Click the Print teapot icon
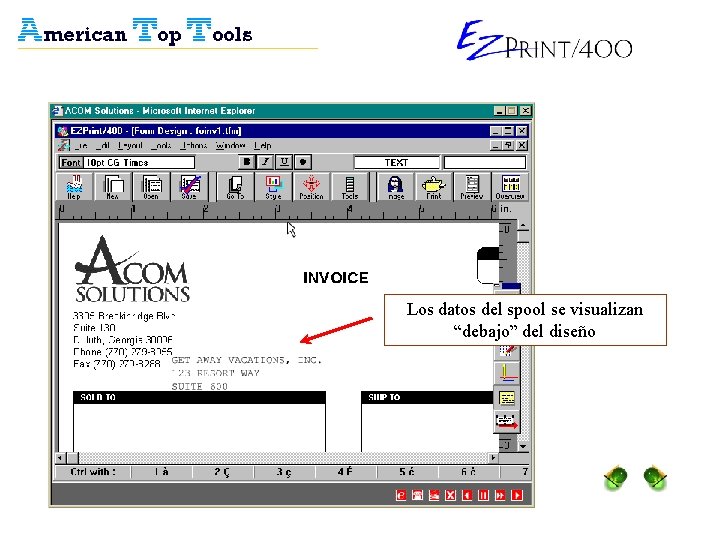Image resolution: width=720 pixels, height=540 pixels. pos(433,187)
